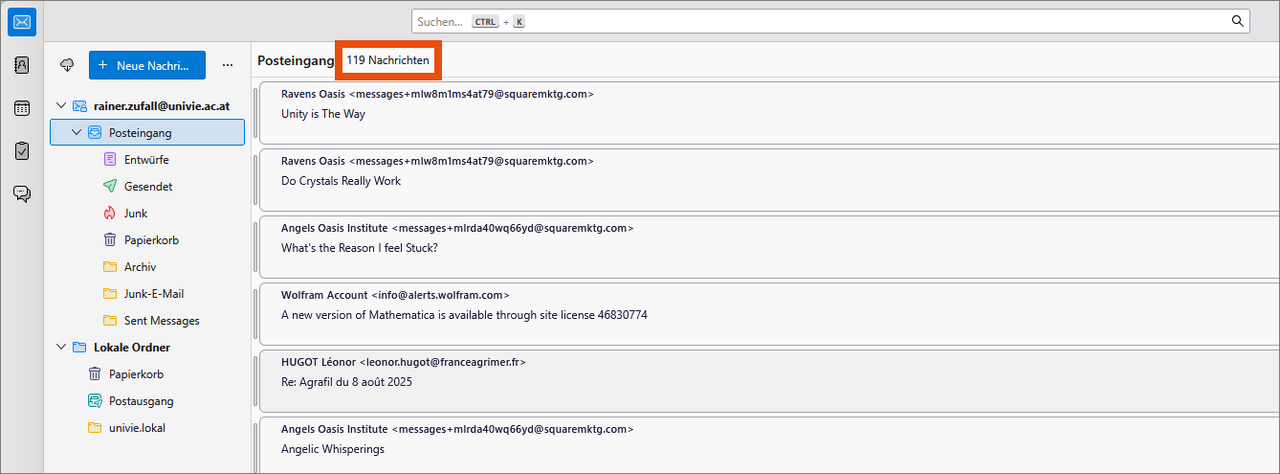Collapse the Posteingang folder tree

76,132
